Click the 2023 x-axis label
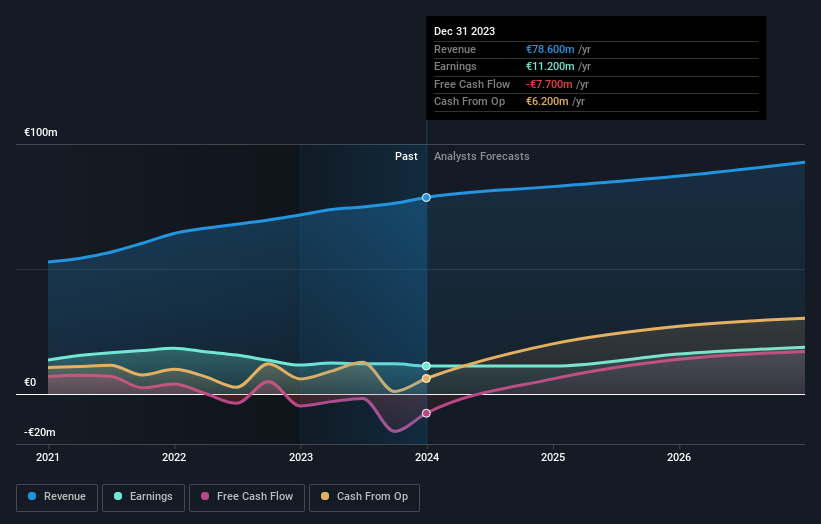Viewport: 821px width, 524px height. [301, 457]
